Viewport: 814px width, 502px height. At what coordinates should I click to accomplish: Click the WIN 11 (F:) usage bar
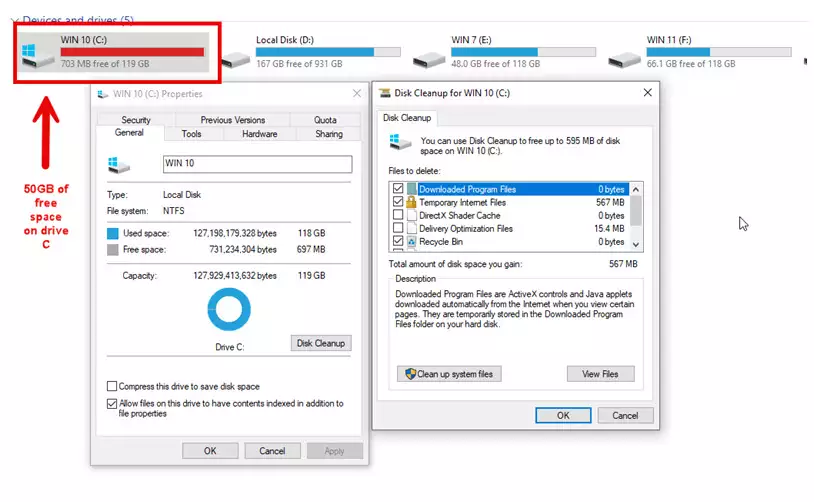[719, 52]
